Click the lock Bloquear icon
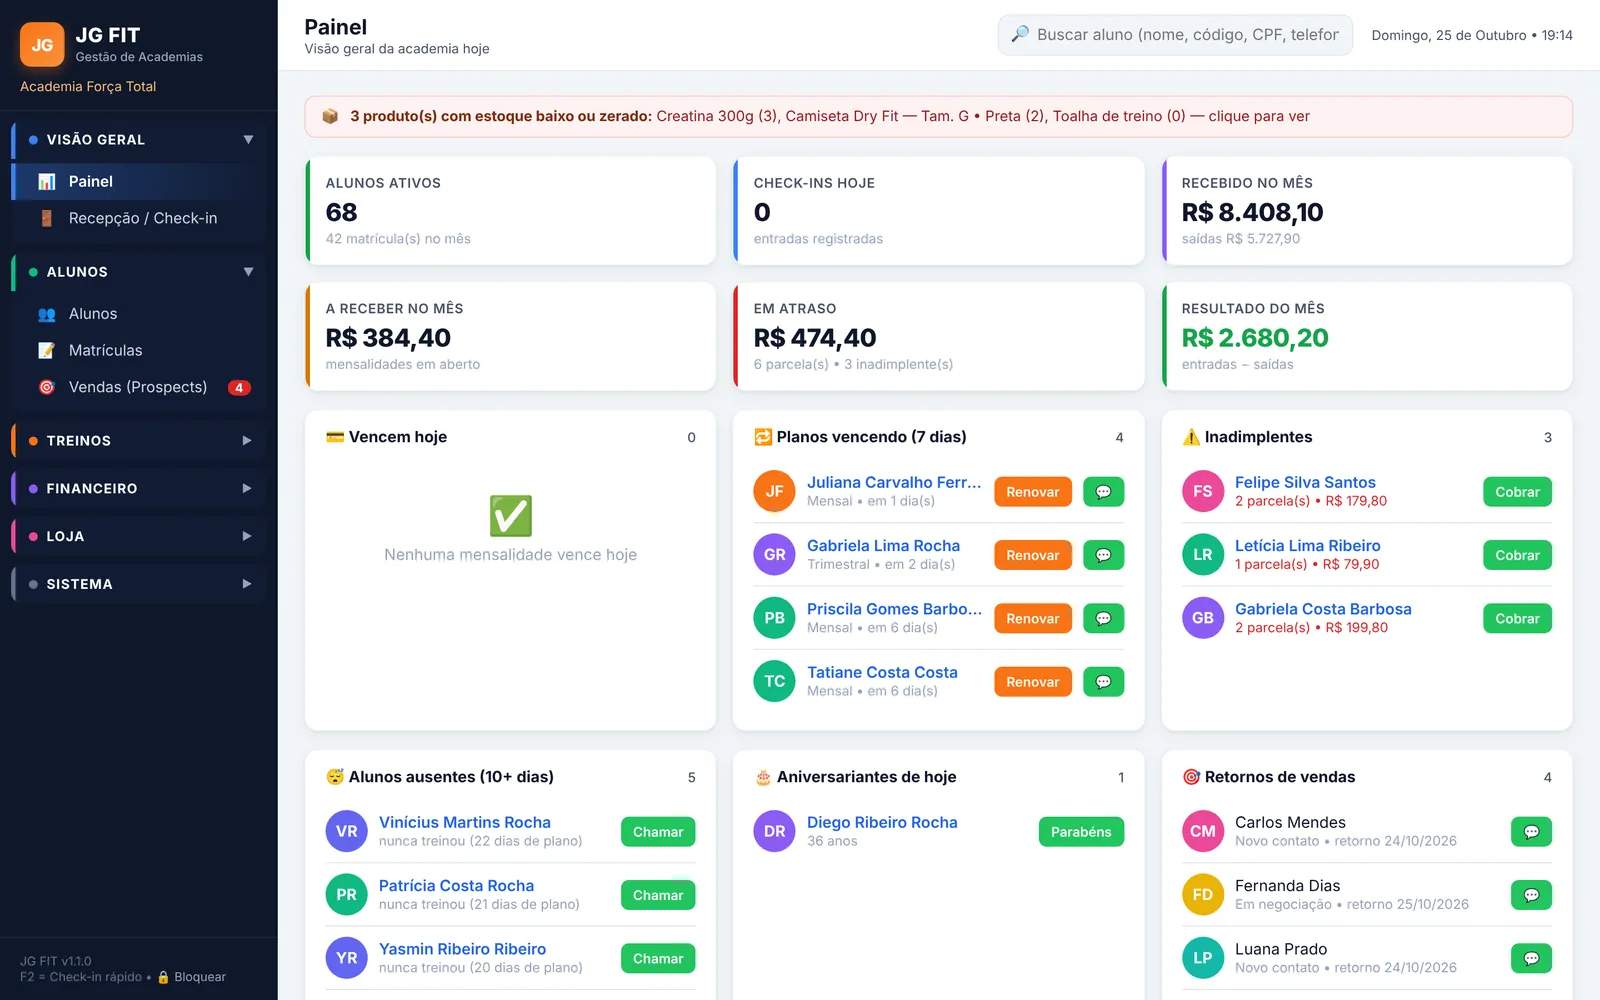1600x1000 pixels. [164, 978]
